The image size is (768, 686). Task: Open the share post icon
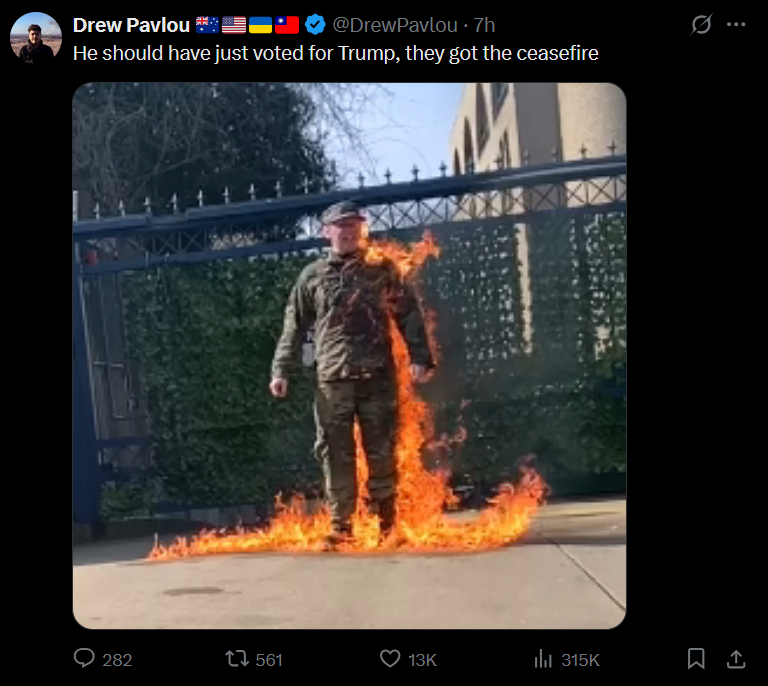(x=736, y=659)
